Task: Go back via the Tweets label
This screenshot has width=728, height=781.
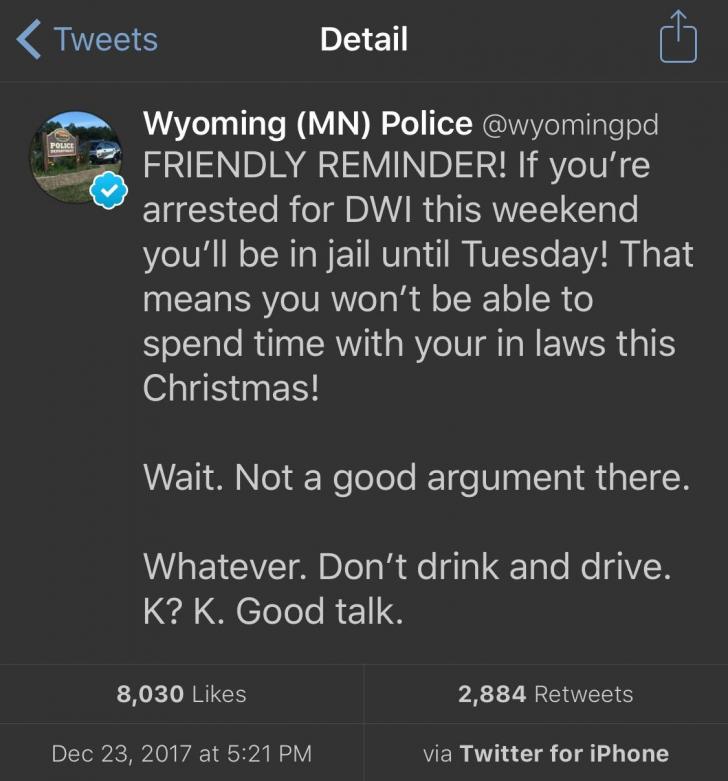Action: 105,40
